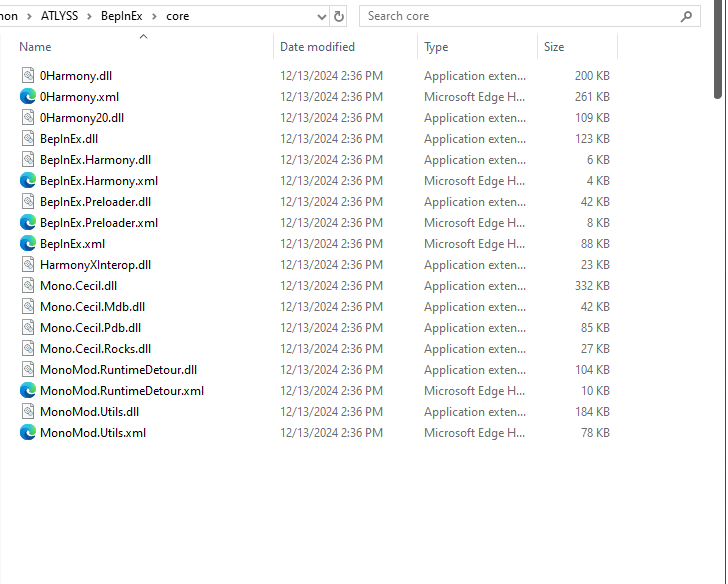
Task: Select the BepInEx.Harmony.dll file name
Action: click(95, 160)
